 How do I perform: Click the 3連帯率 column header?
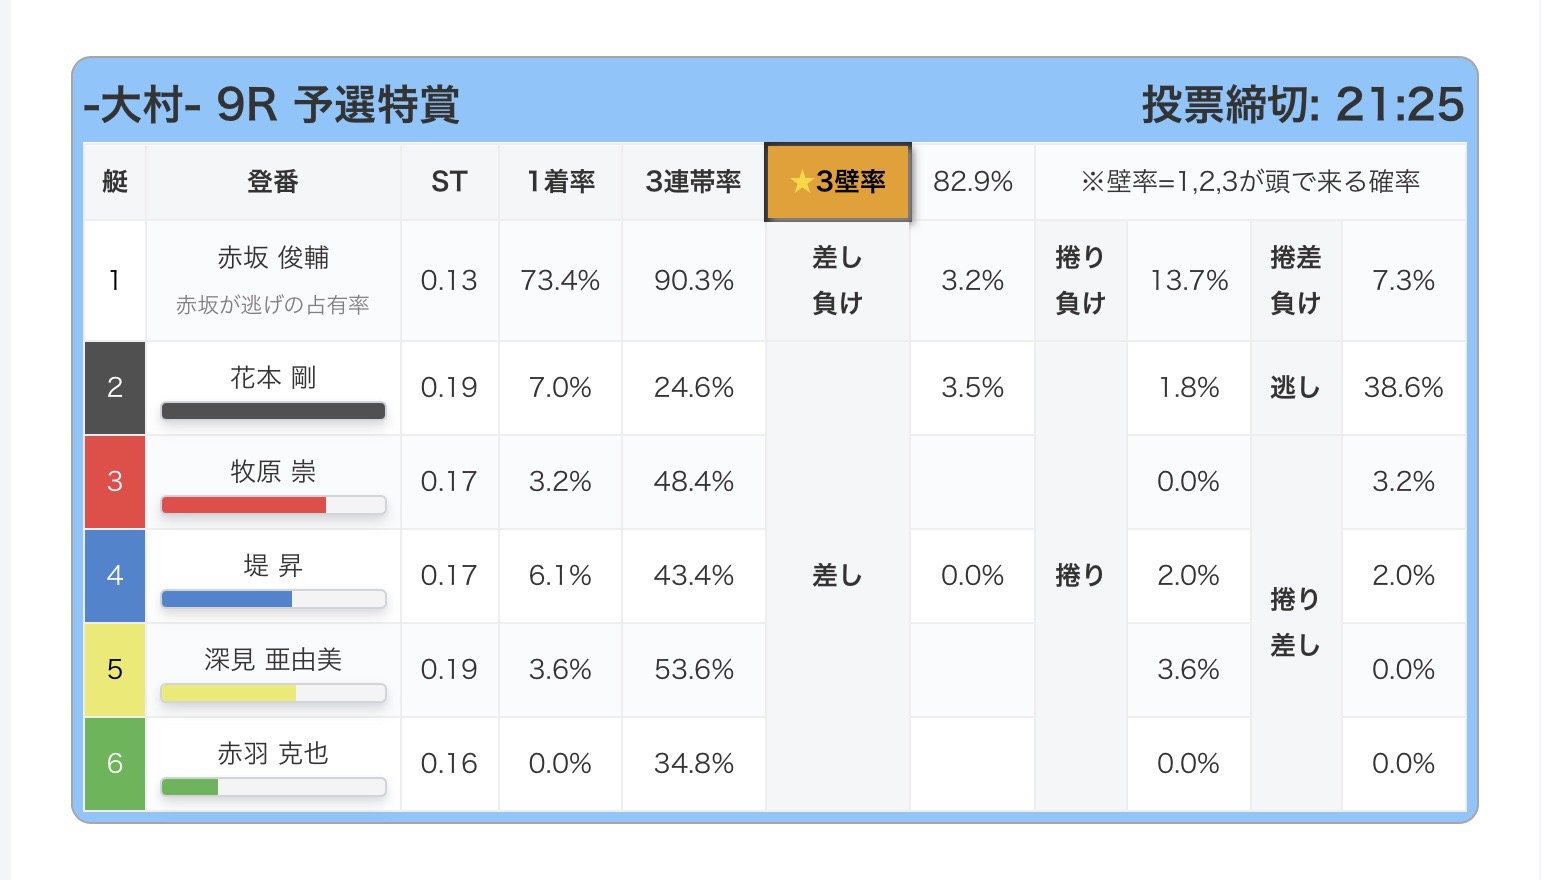coord(693,181)
